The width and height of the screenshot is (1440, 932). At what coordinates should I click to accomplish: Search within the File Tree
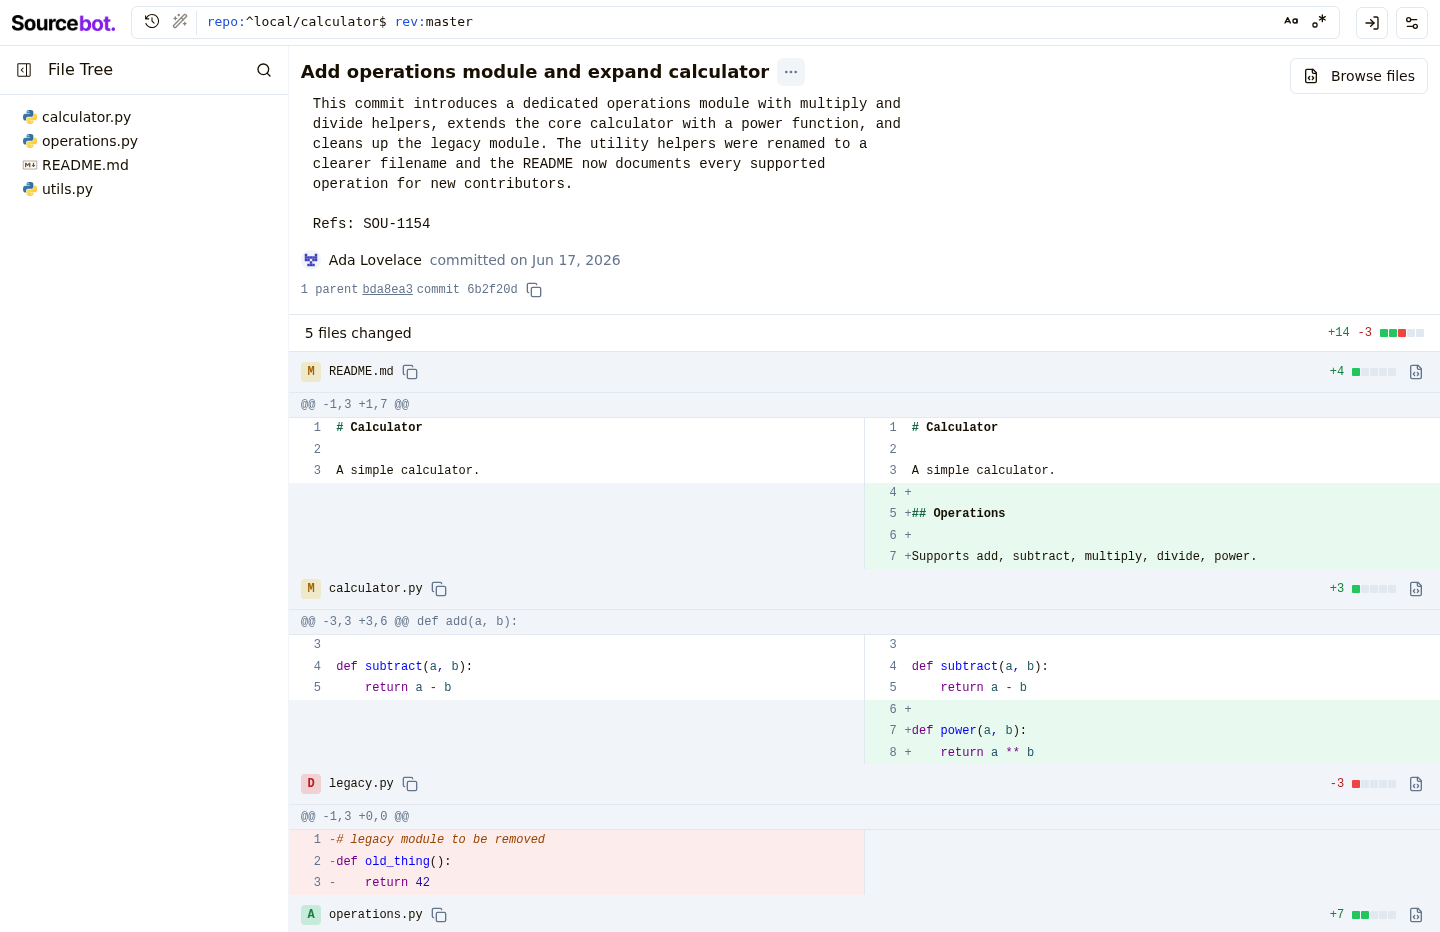coord(264,70)
